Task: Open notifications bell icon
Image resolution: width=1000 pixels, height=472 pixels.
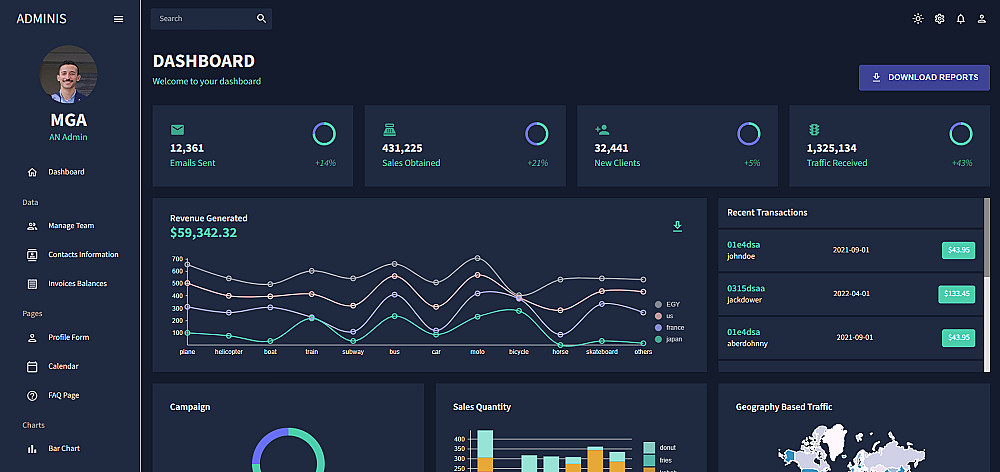Action: (960, 18)
